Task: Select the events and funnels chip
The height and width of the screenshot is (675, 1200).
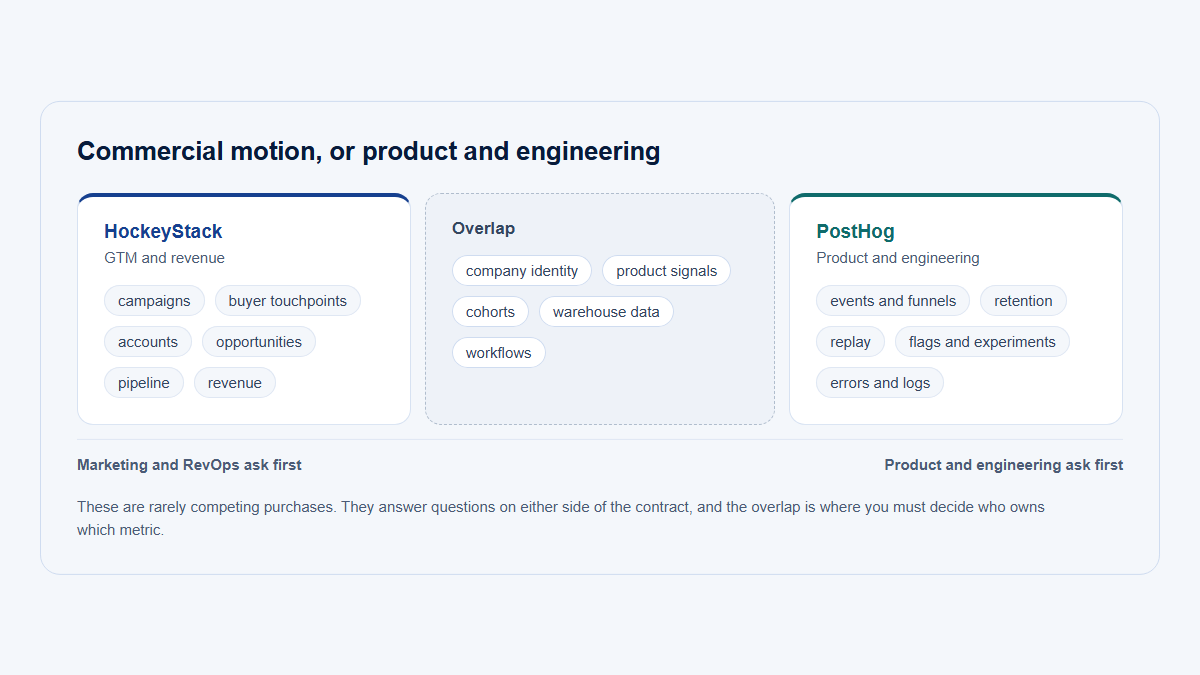Action: [893, 301]
